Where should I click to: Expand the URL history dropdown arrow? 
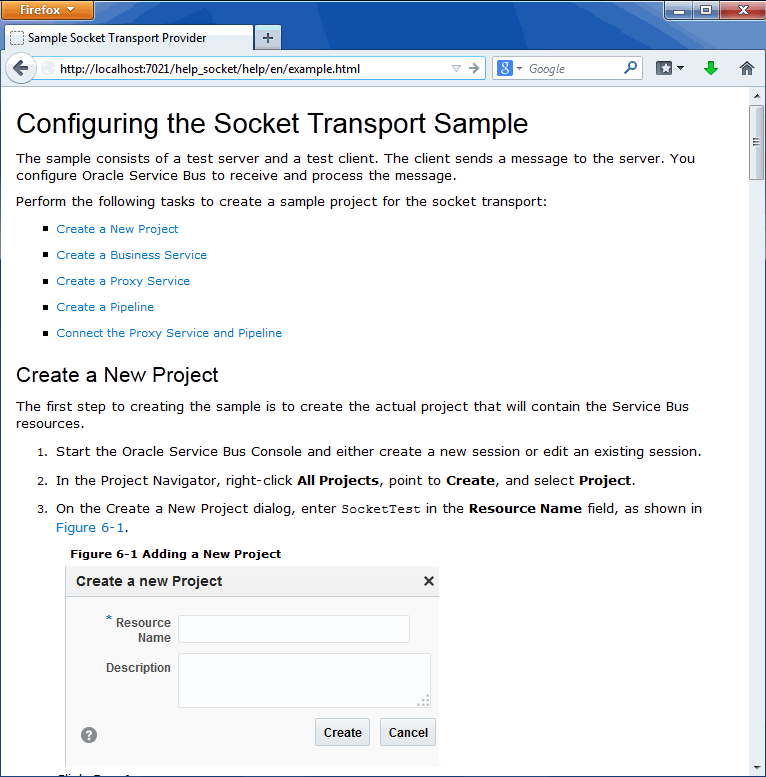pyautogui.click(x=456, y=68)
